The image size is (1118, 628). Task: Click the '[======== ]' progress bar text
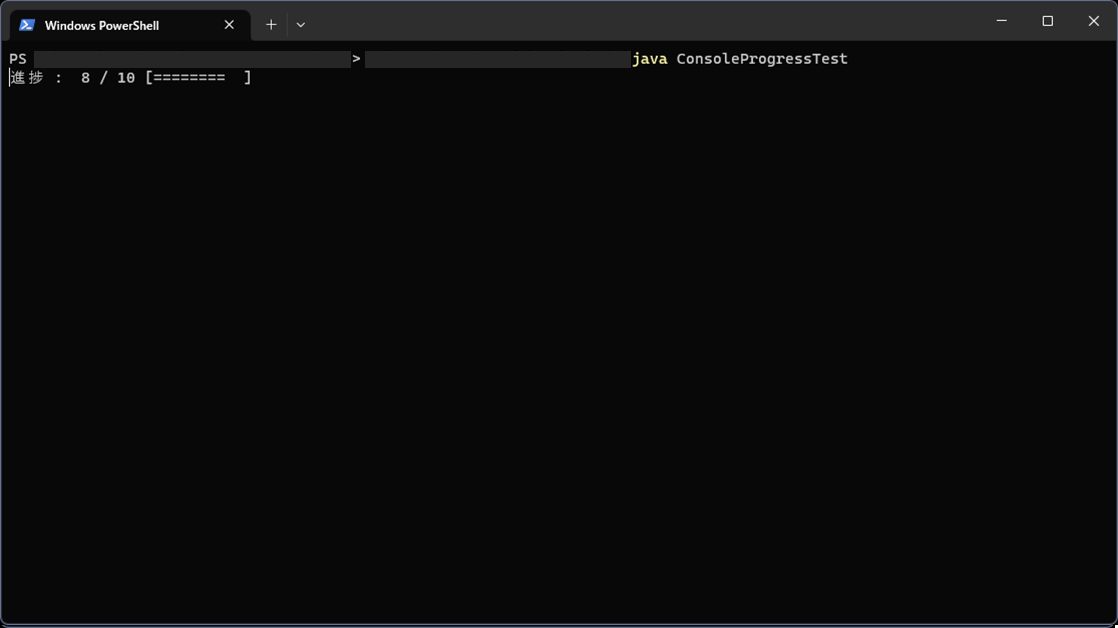(198, 78)
